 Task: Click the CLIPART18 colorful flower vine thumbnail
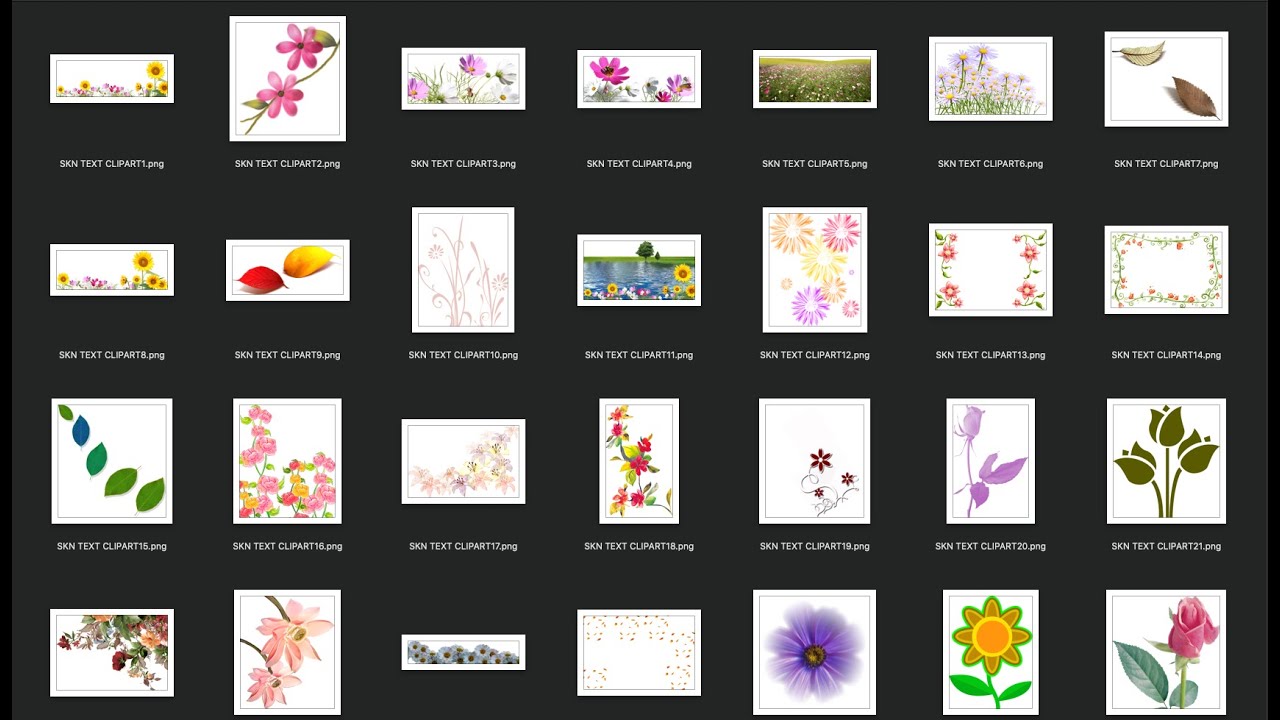(x=639, y=461)
